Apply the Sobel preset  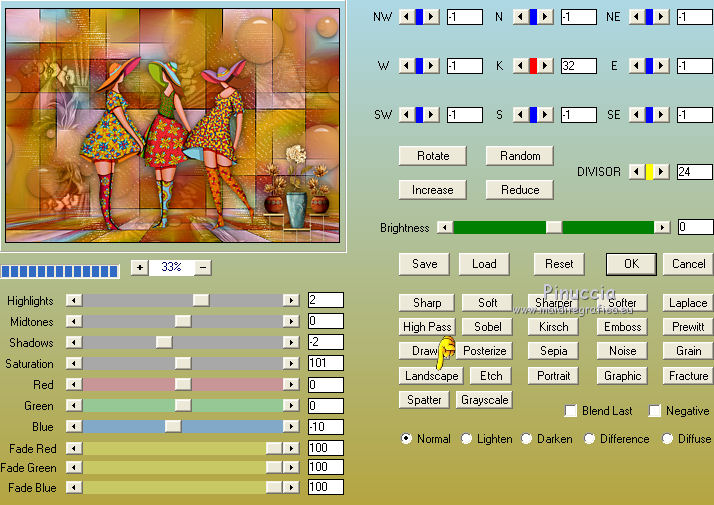[487, 327]
